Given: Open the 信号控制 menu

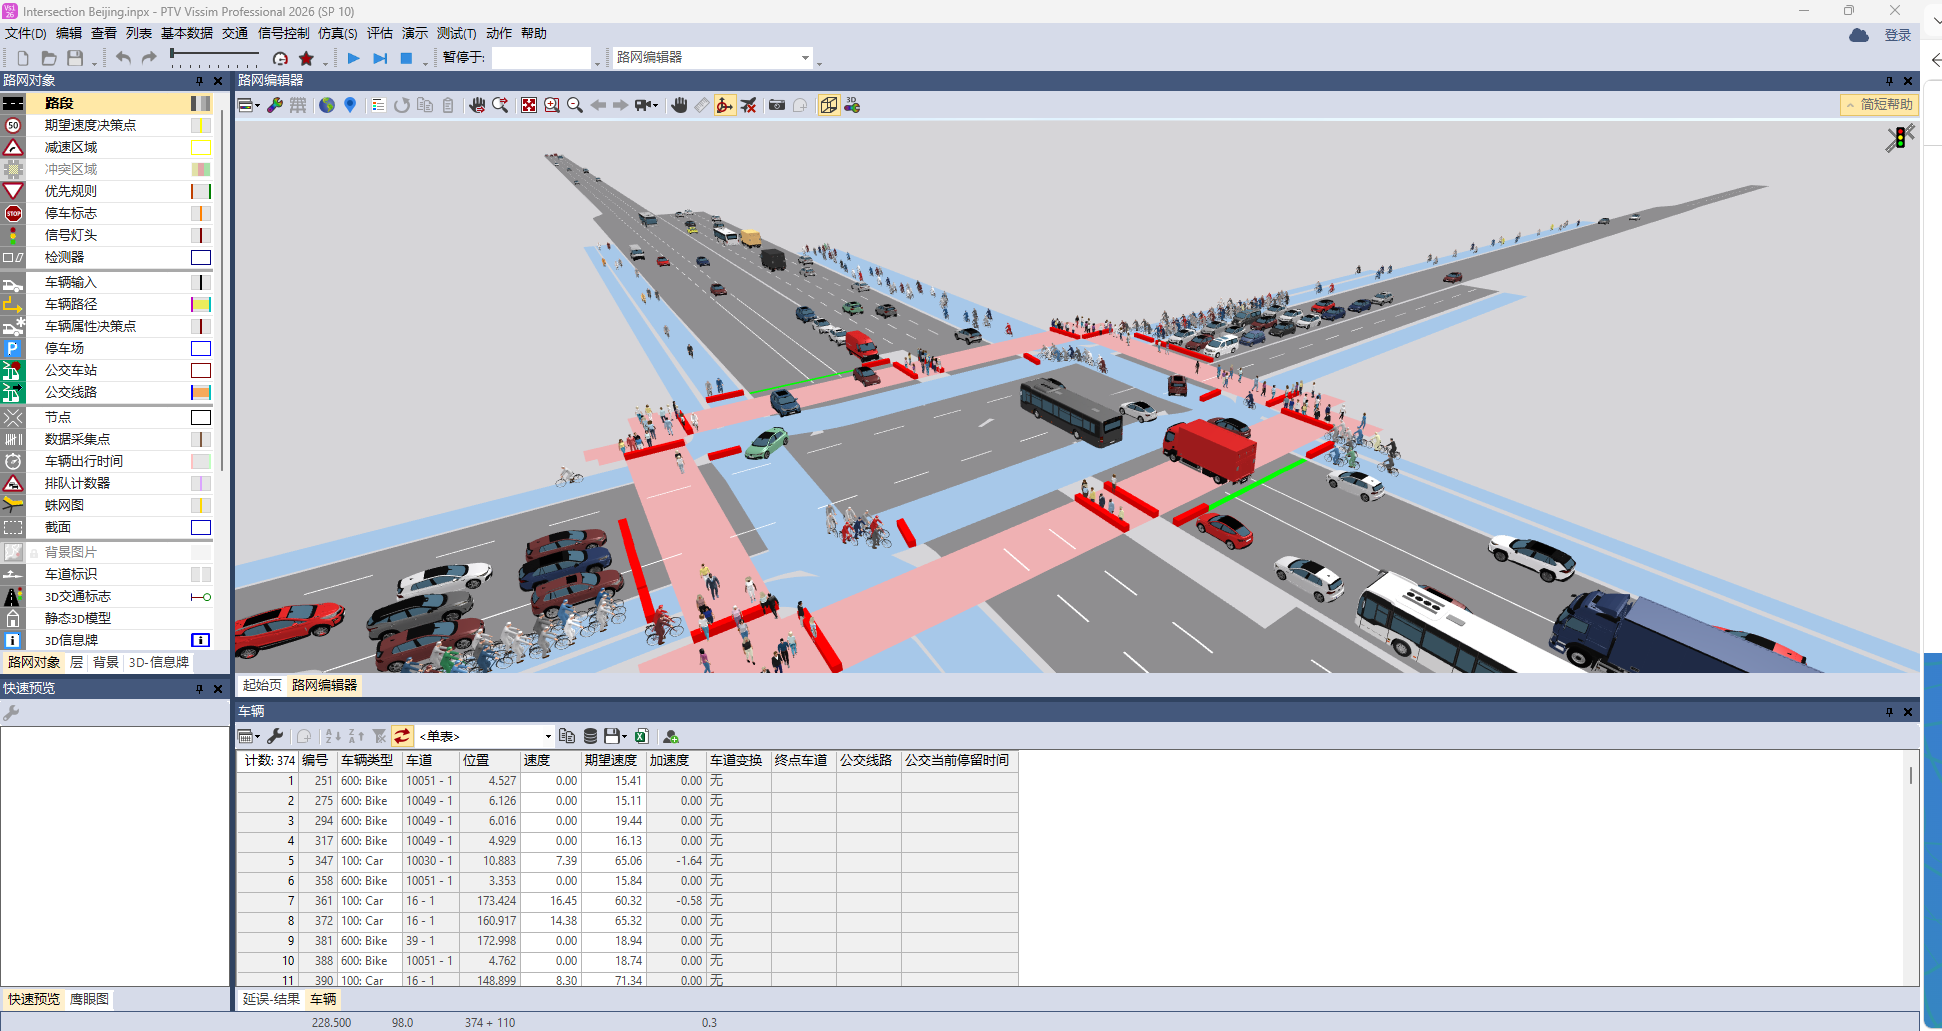Looking at the screenshot, I should (x=284, y=33).
